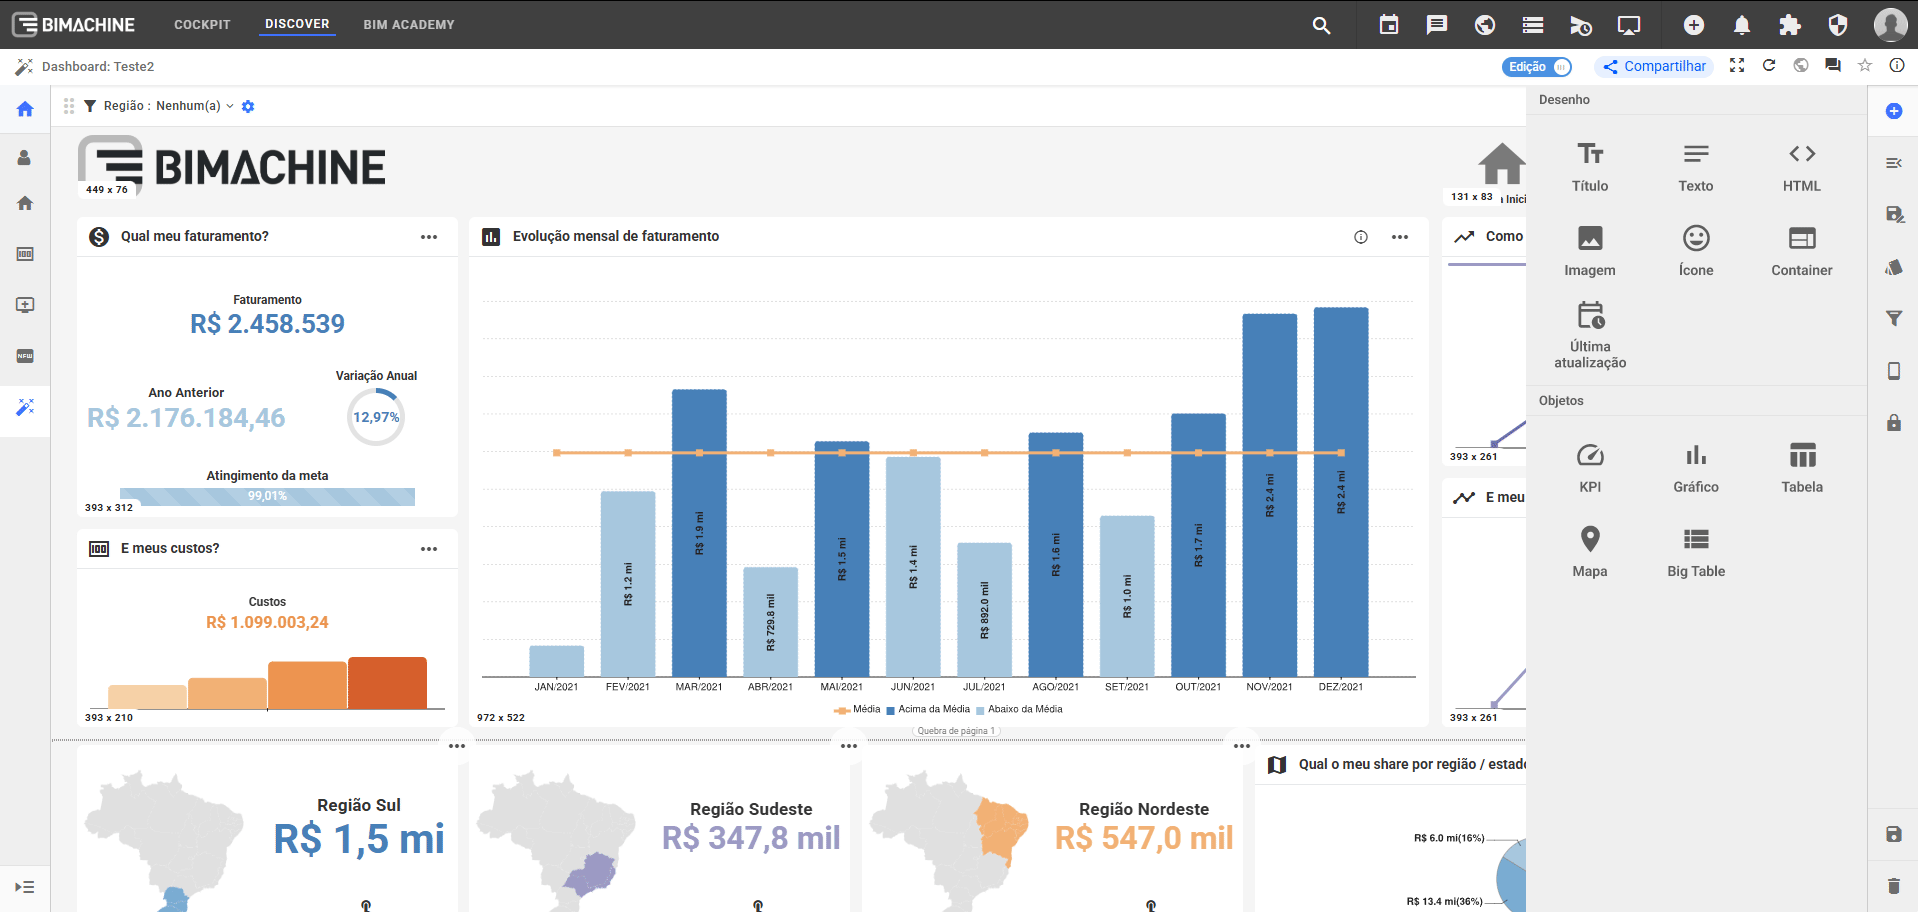The width and height of the screenshot is (1918, 912).
Task: Save dashboard using bottom-right save icon
Action: 1893,834
